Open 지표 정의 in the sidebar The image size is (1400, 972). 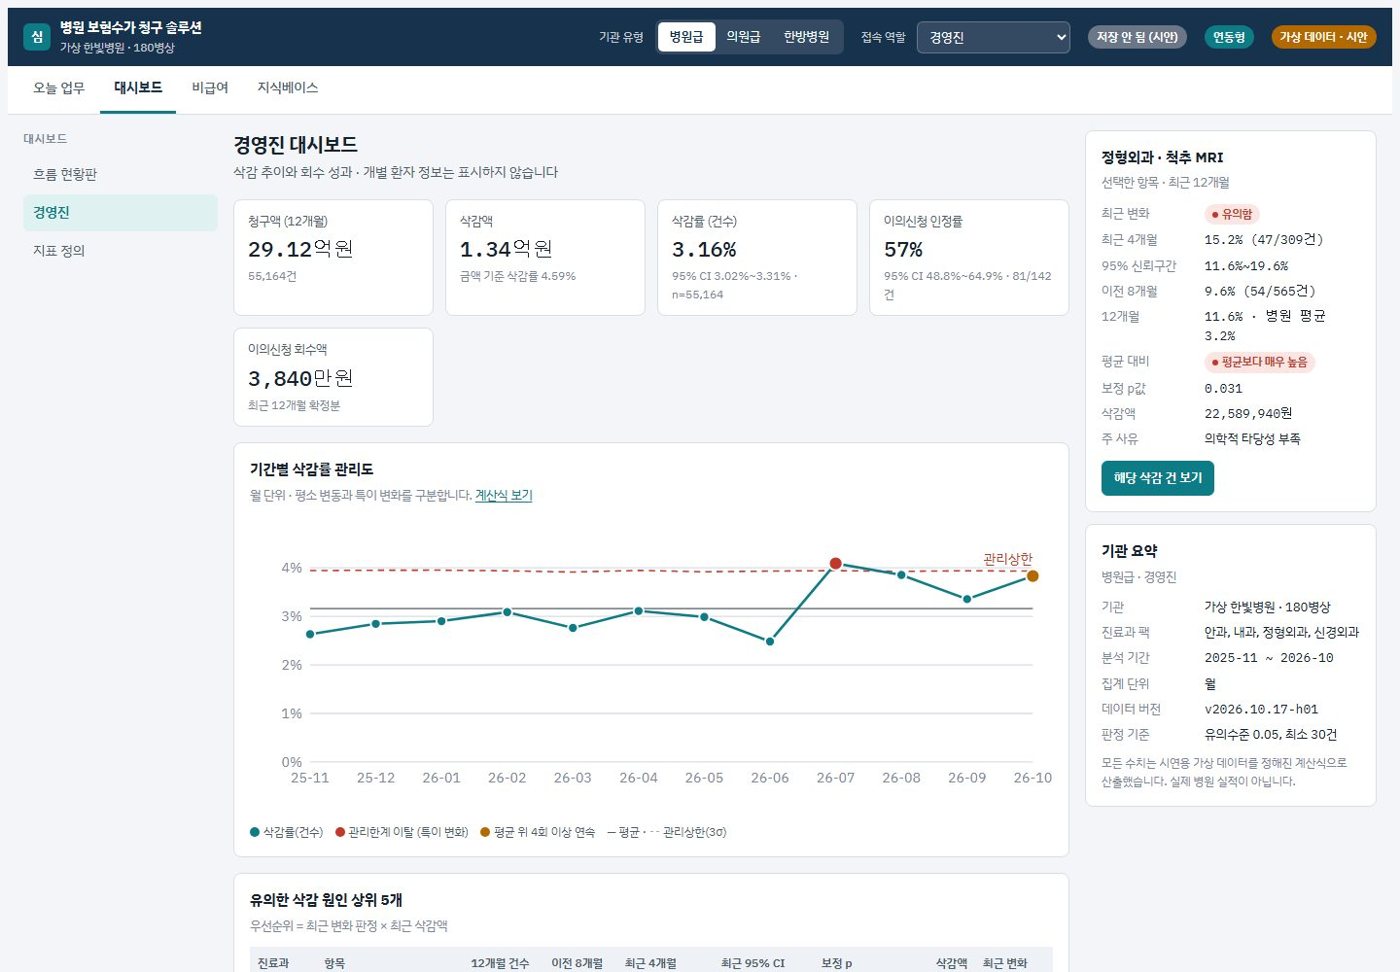point(120,251)
